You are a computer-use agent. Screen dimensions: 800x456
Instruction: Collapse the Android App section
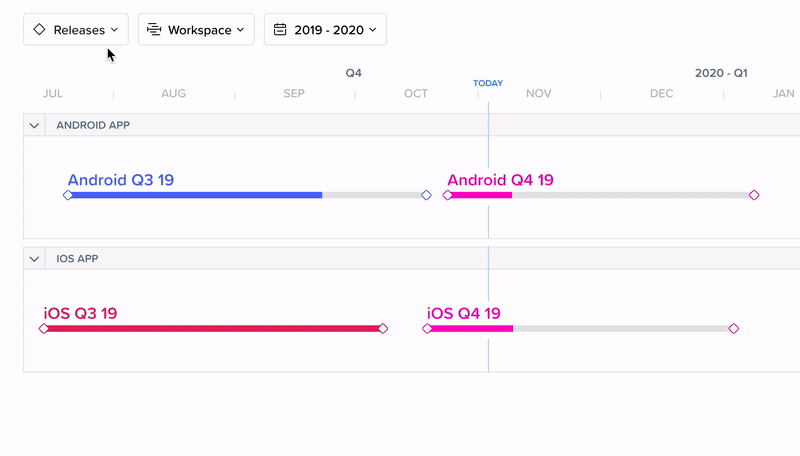click(34, 125)
